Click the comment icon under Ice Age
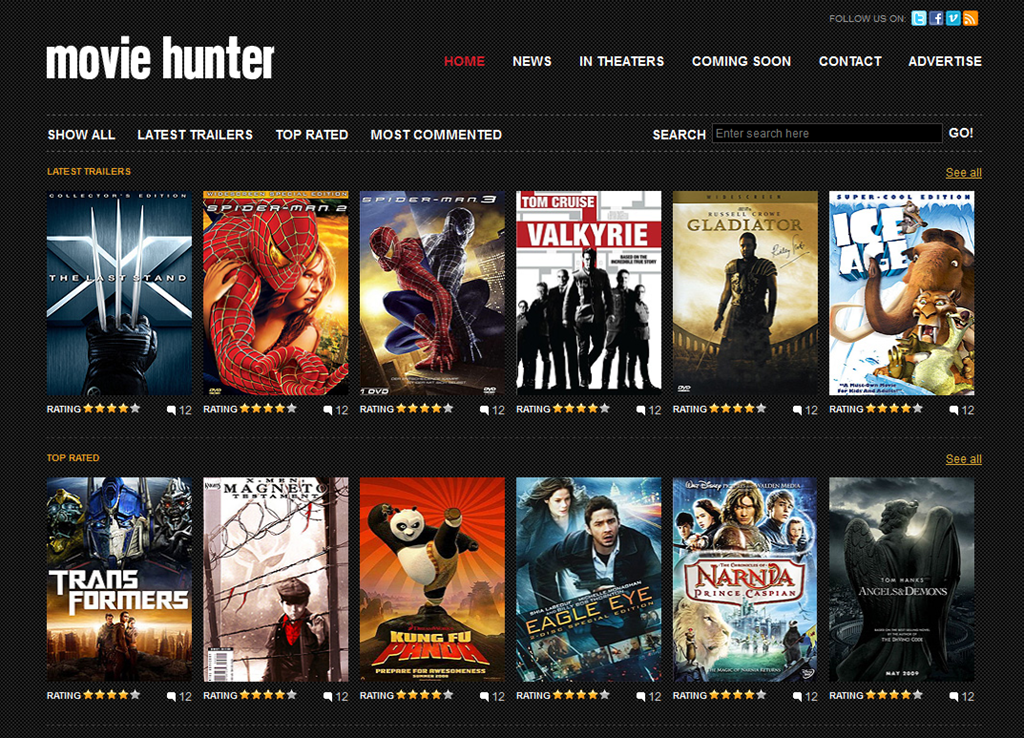Image resolution: width=1024 pixels, height=738 pixels. point(954,410)
